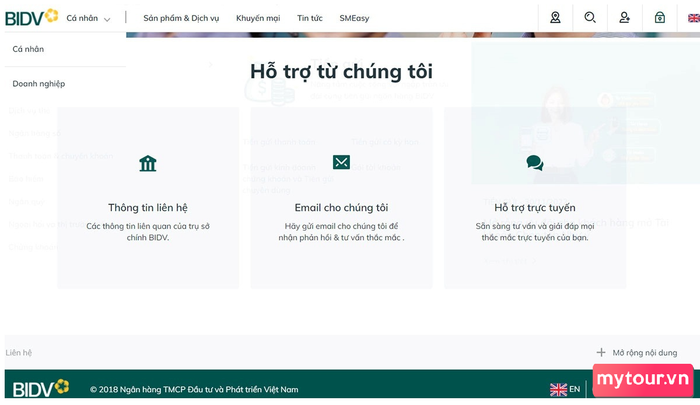This screenshot has height=405, width=700.
Task: Click the user login icon
Action: pyautogui.click(x=624, y=17)
